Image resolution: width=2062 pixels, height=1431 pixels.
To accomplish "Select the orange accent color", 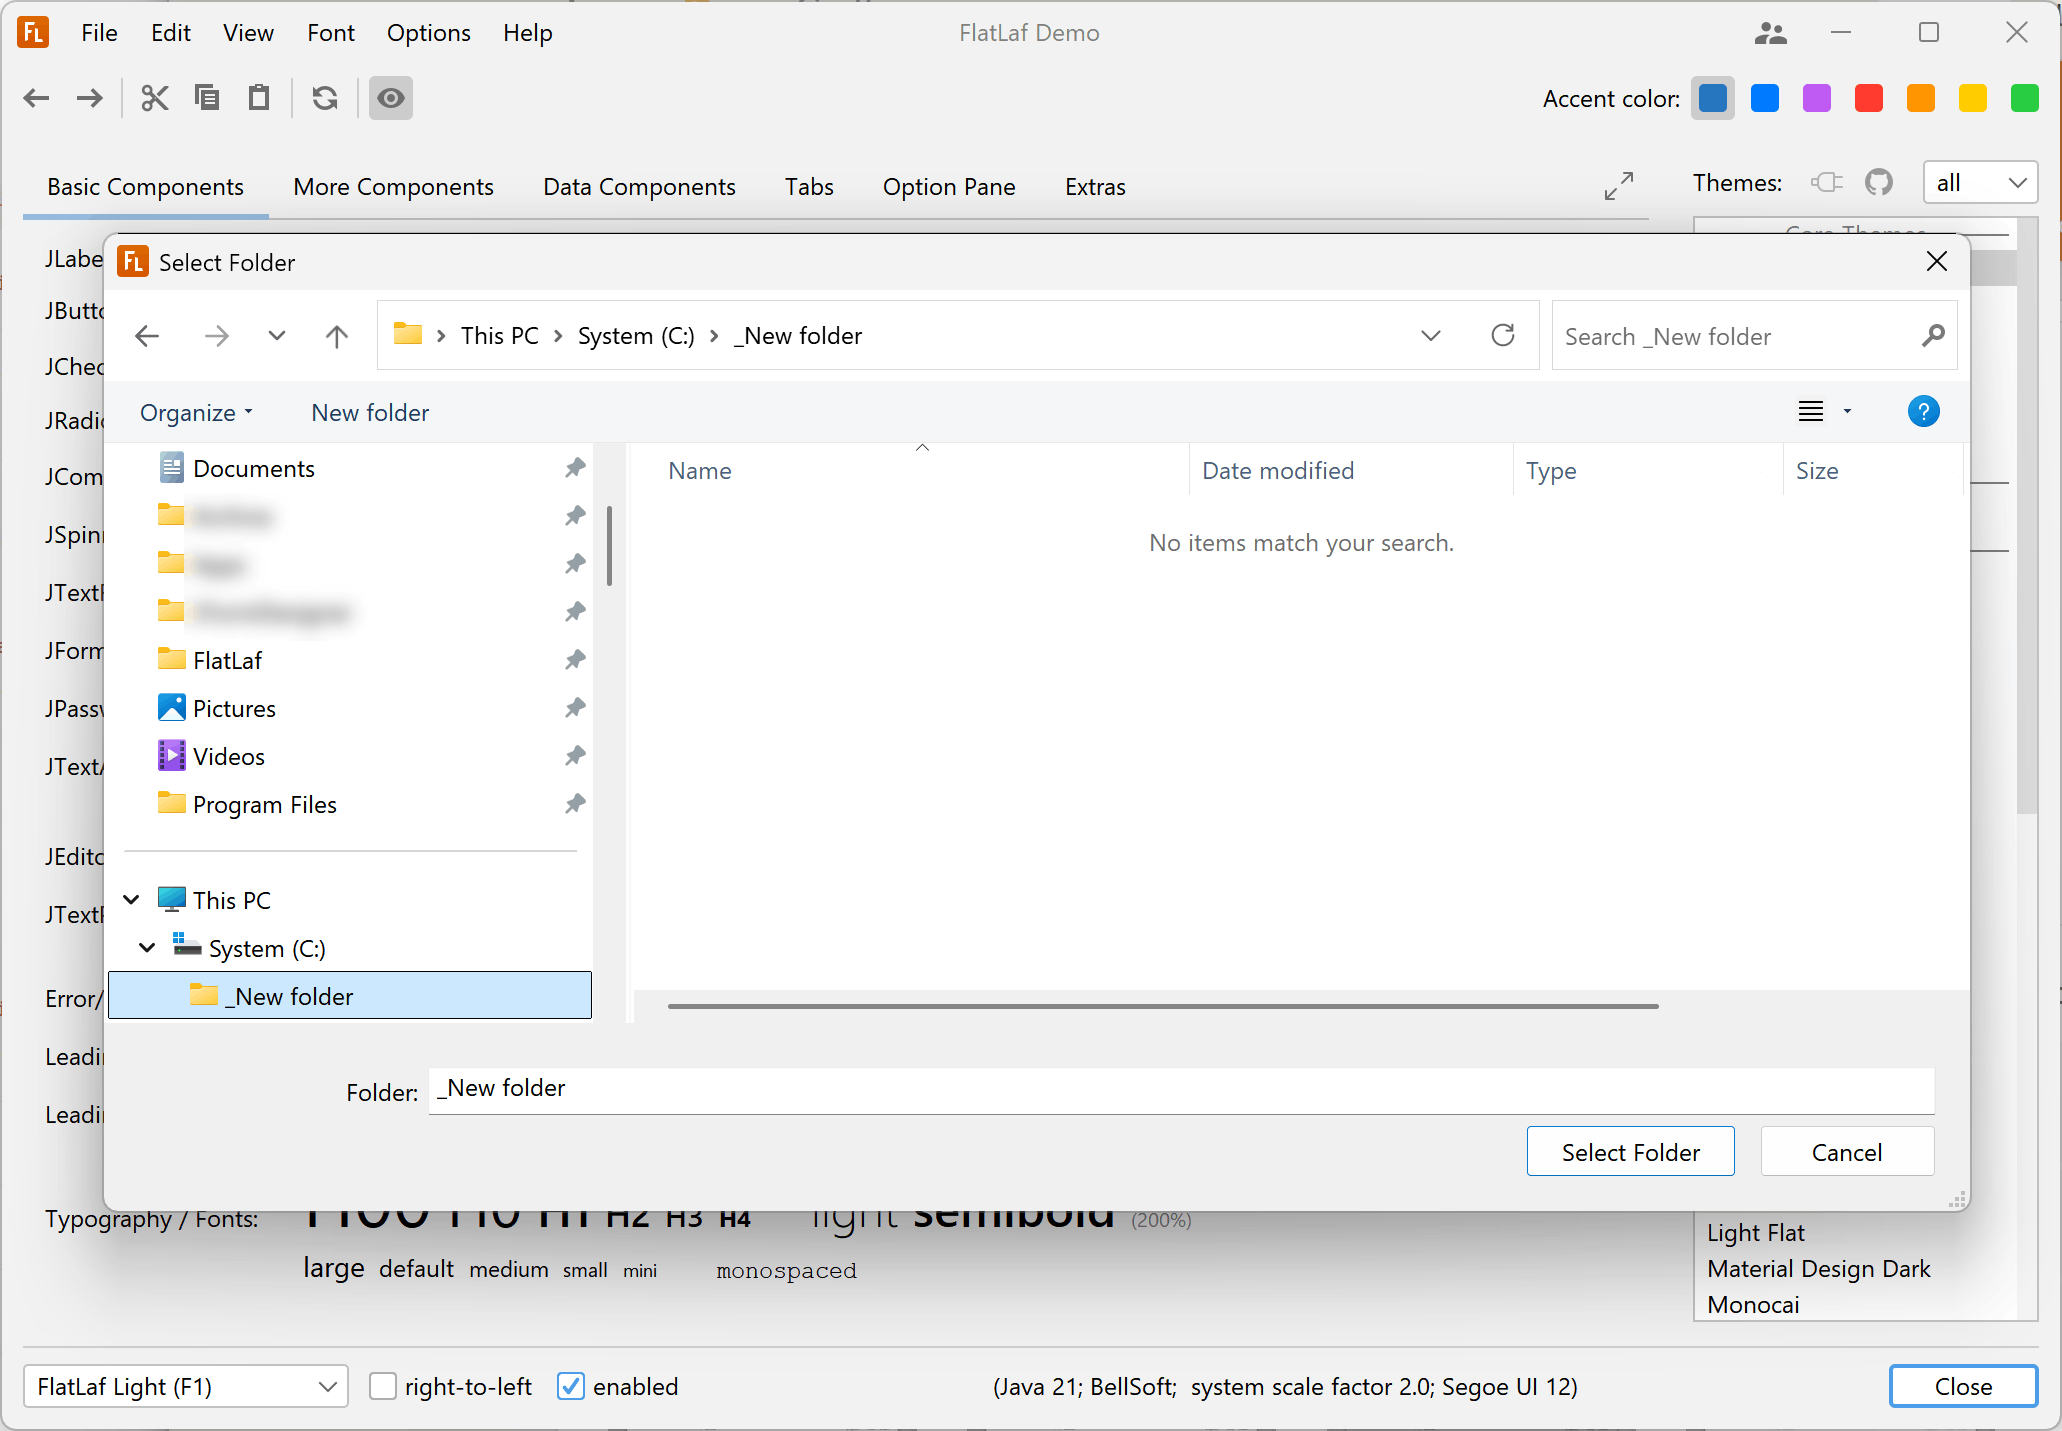I will (1921, 98).
